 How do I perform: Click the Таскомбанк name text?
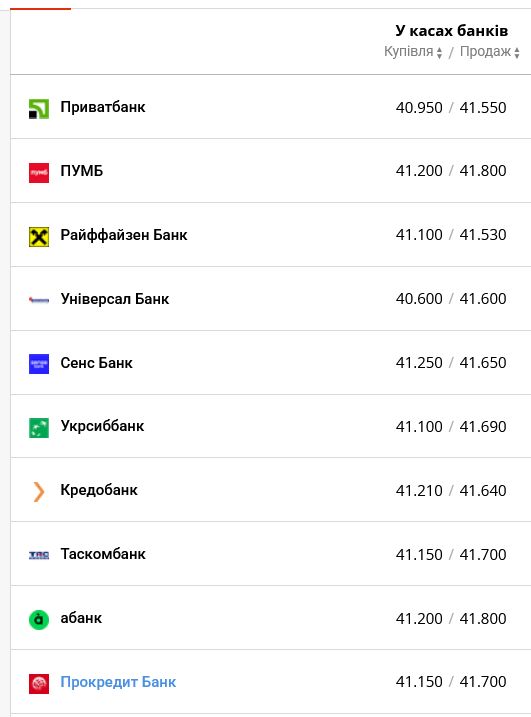(x=103, y=554)
